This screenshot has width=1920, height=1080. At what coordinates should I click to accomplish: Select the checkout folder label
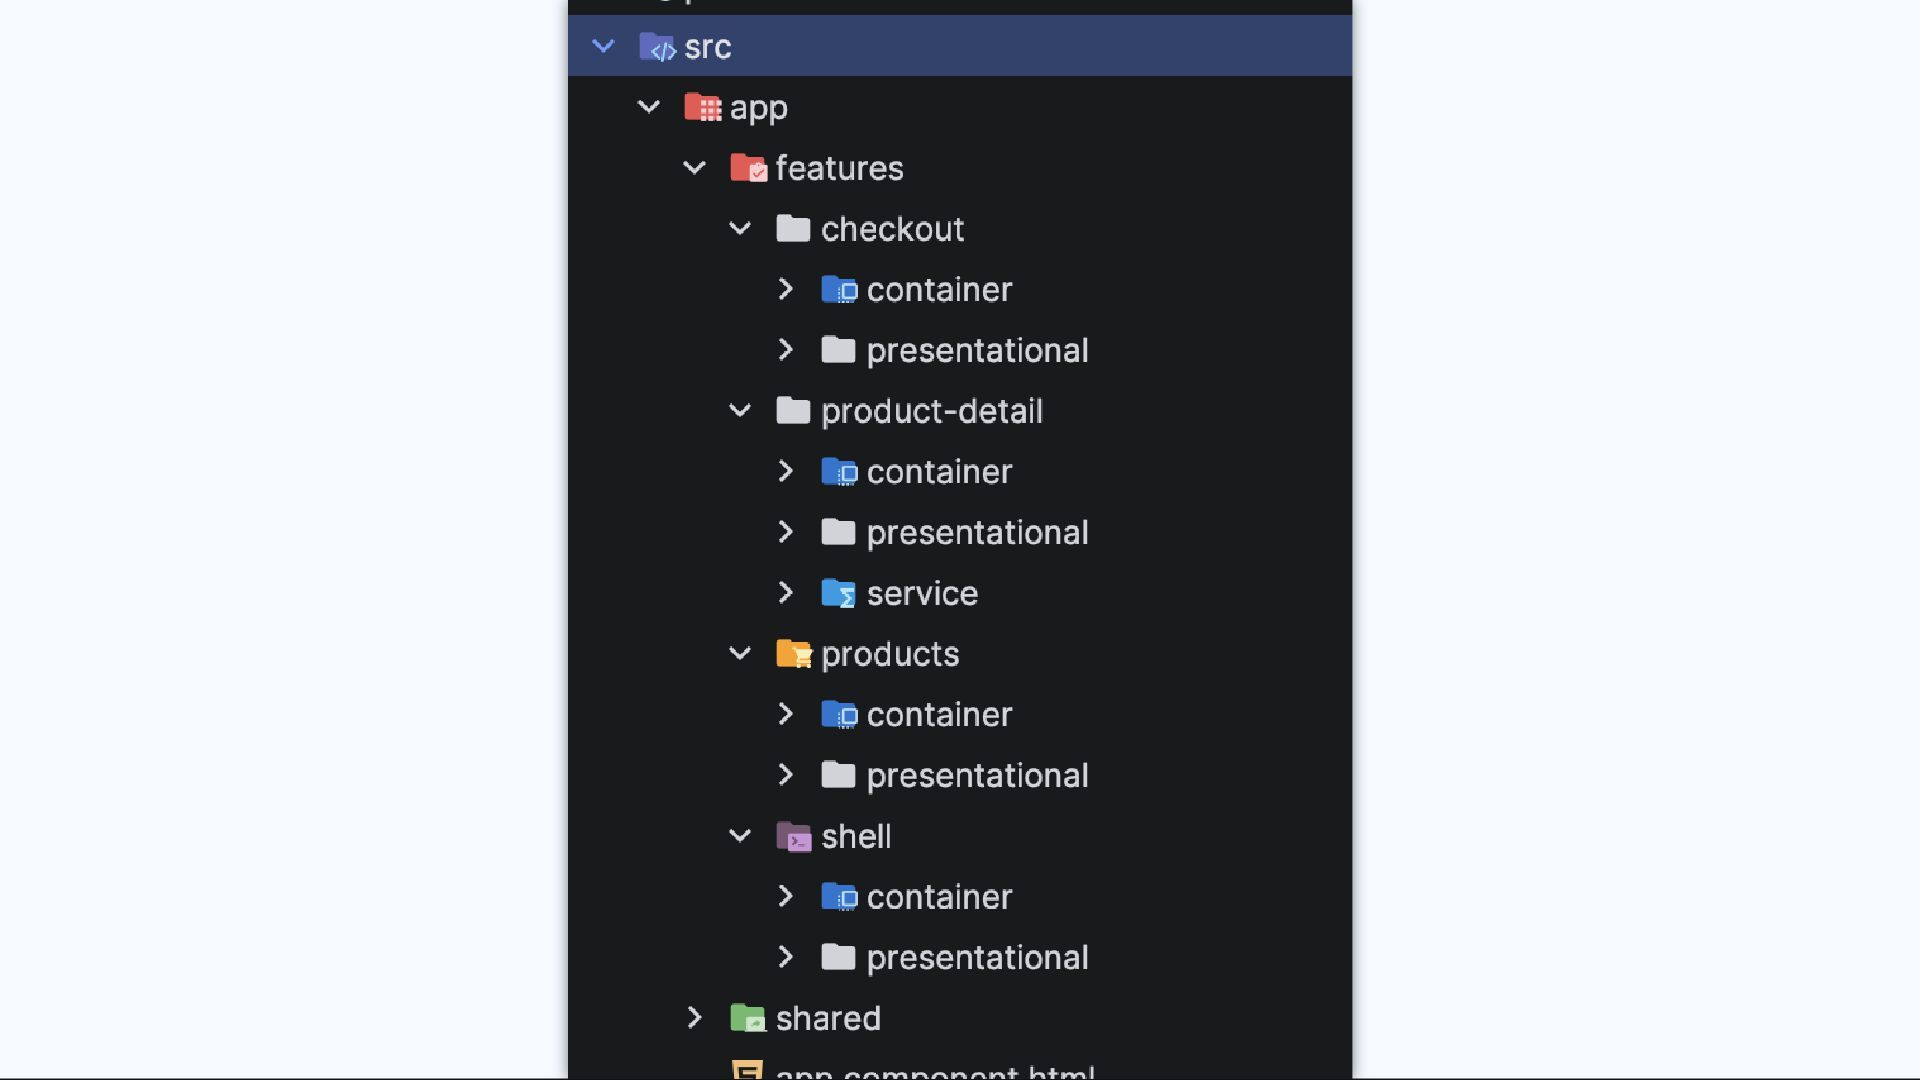pyautogui.click(x=892, y=229)
